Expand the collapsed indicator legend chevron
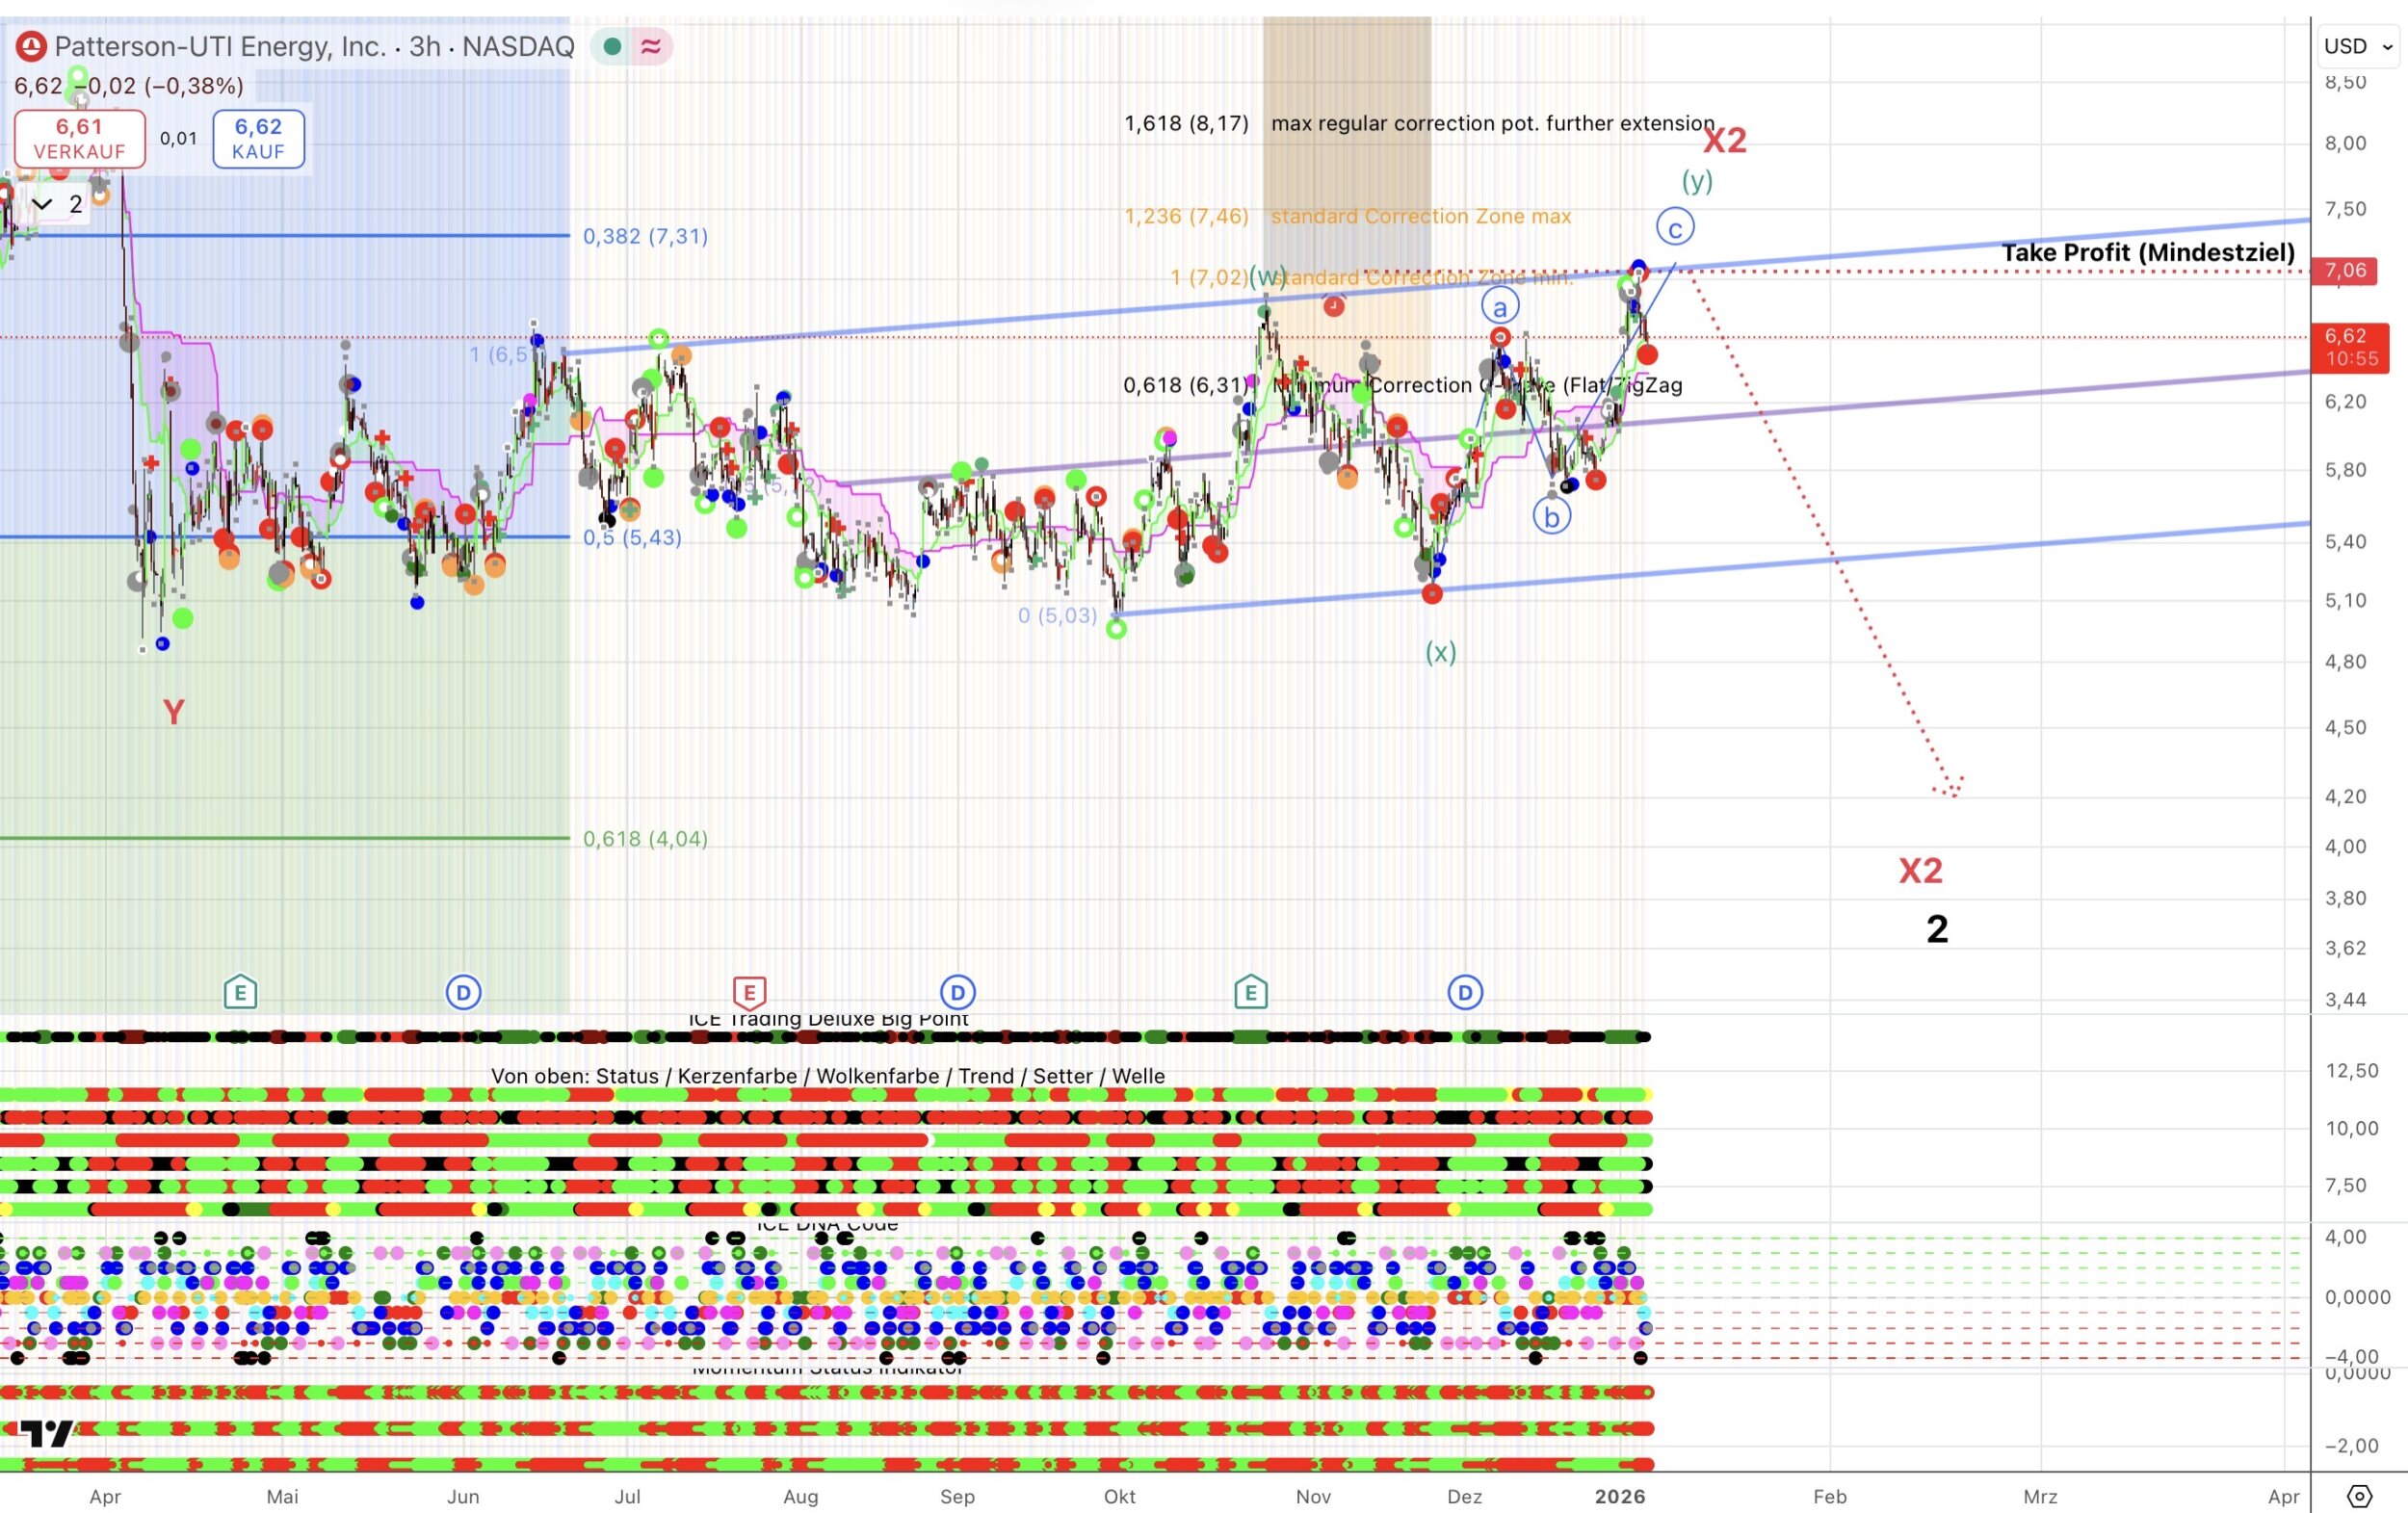2408x1513 pixels. point(42,204)
